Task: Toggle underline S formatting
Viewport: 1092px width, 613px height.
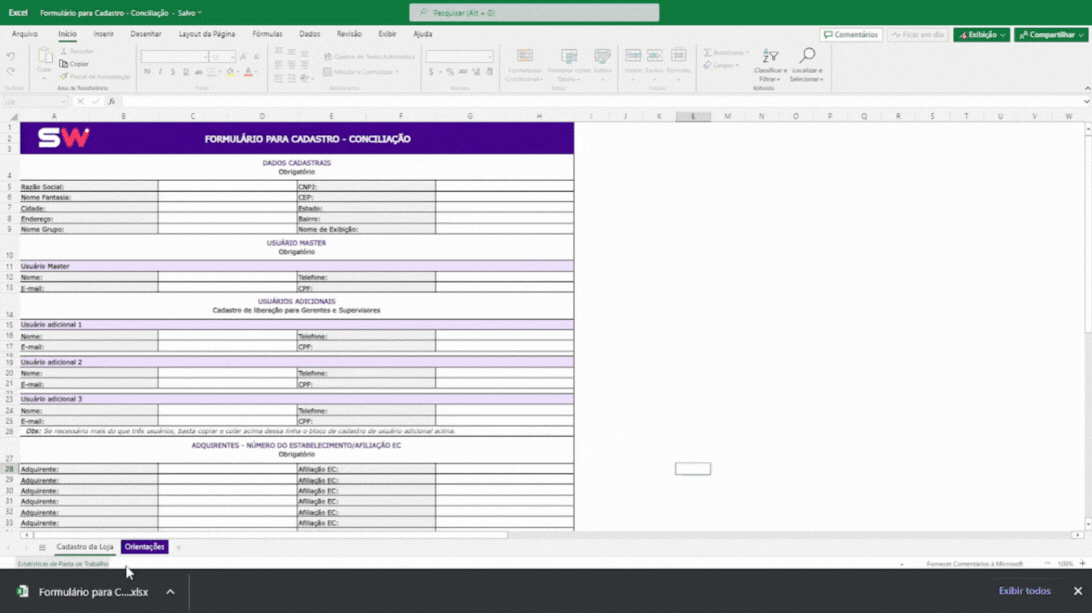Action: tap(173, 72)
